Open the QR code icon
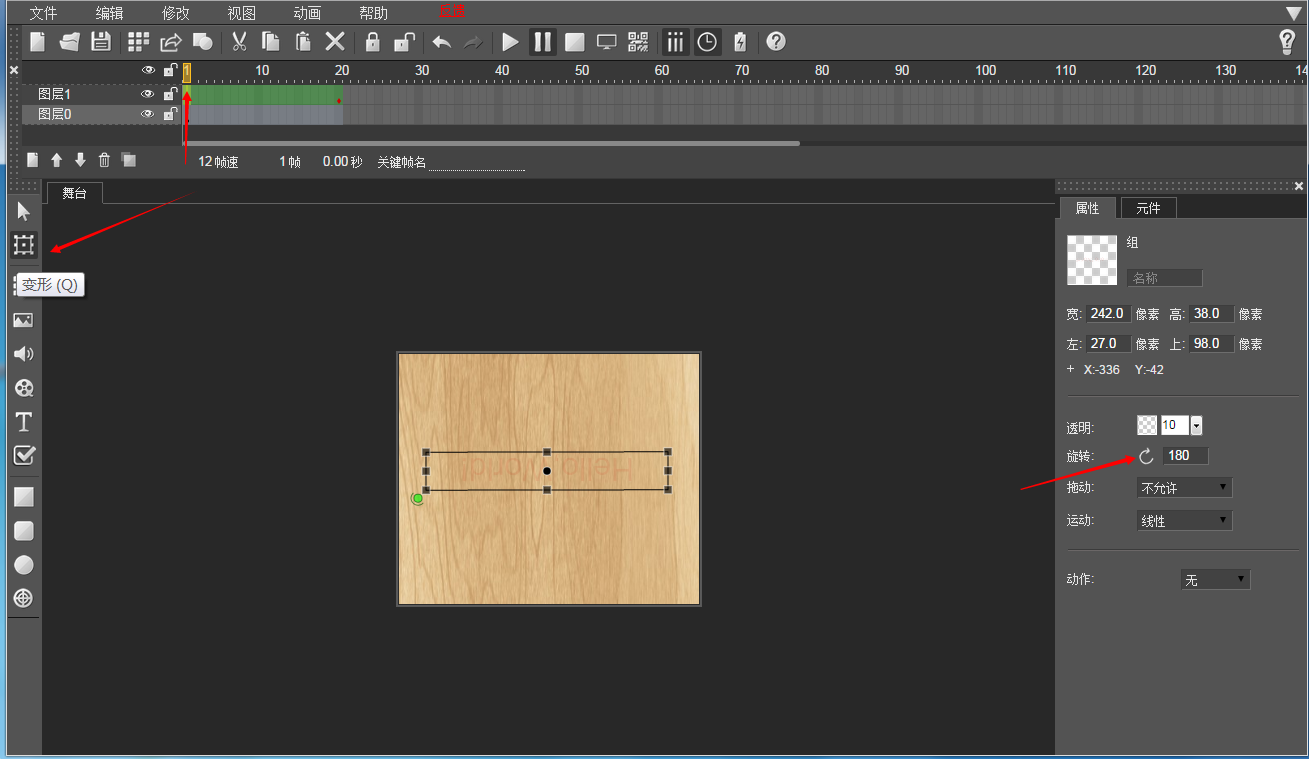The width and height of the screenshot is (1309, 759). (x=638, y=42)
